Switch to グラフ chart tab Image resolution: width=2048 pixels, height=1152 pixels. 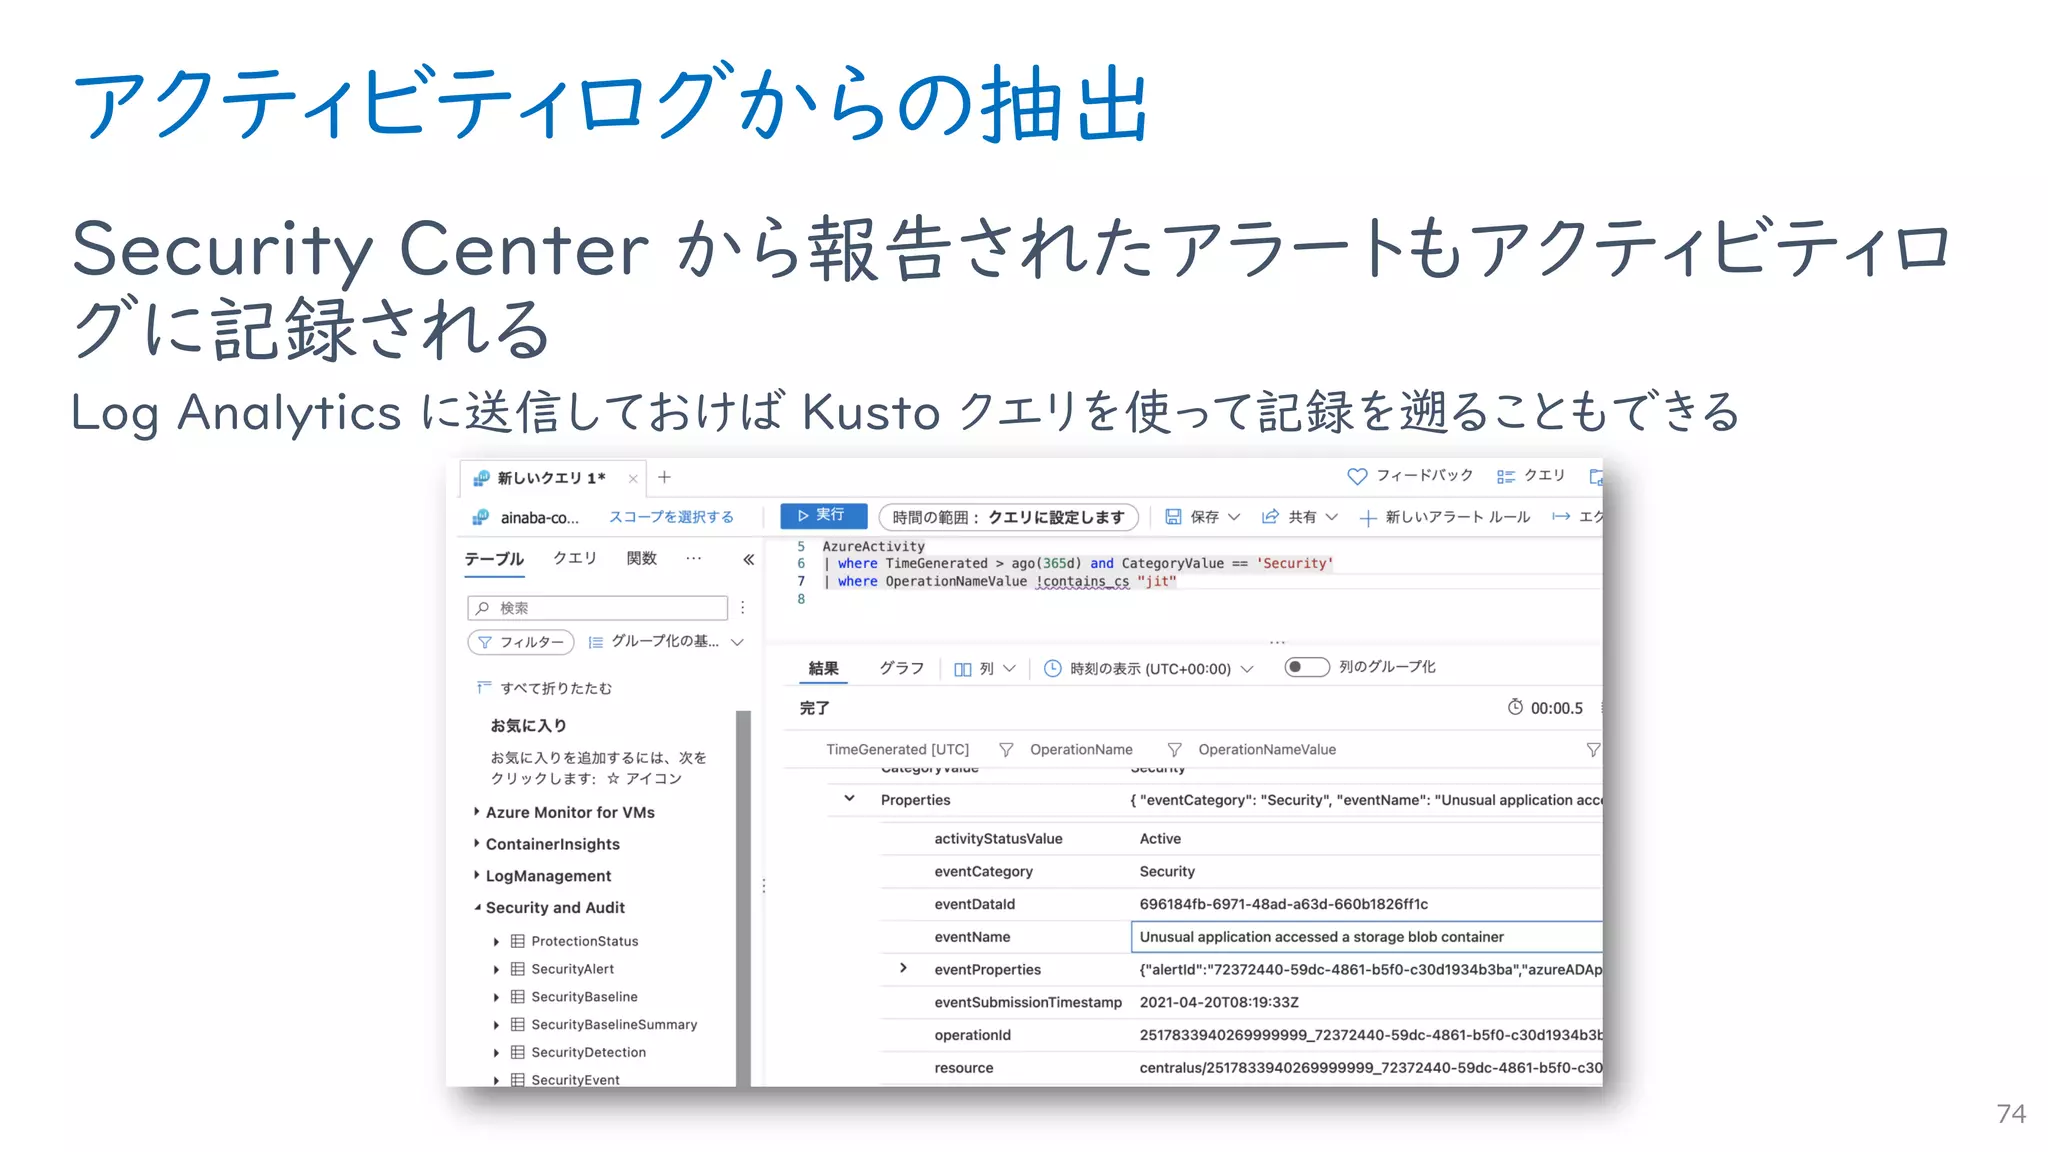pos(901,668)
